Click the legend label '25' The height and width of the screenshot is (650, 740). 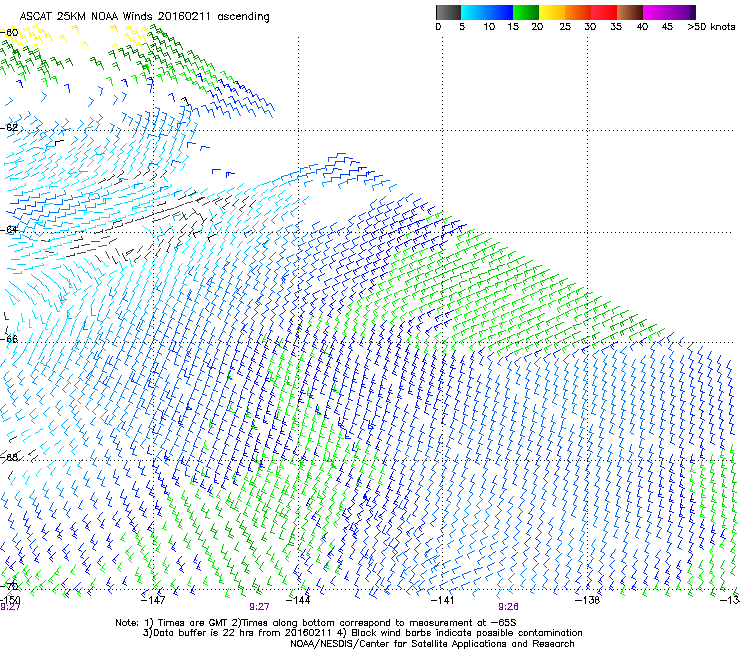(565, 27)
